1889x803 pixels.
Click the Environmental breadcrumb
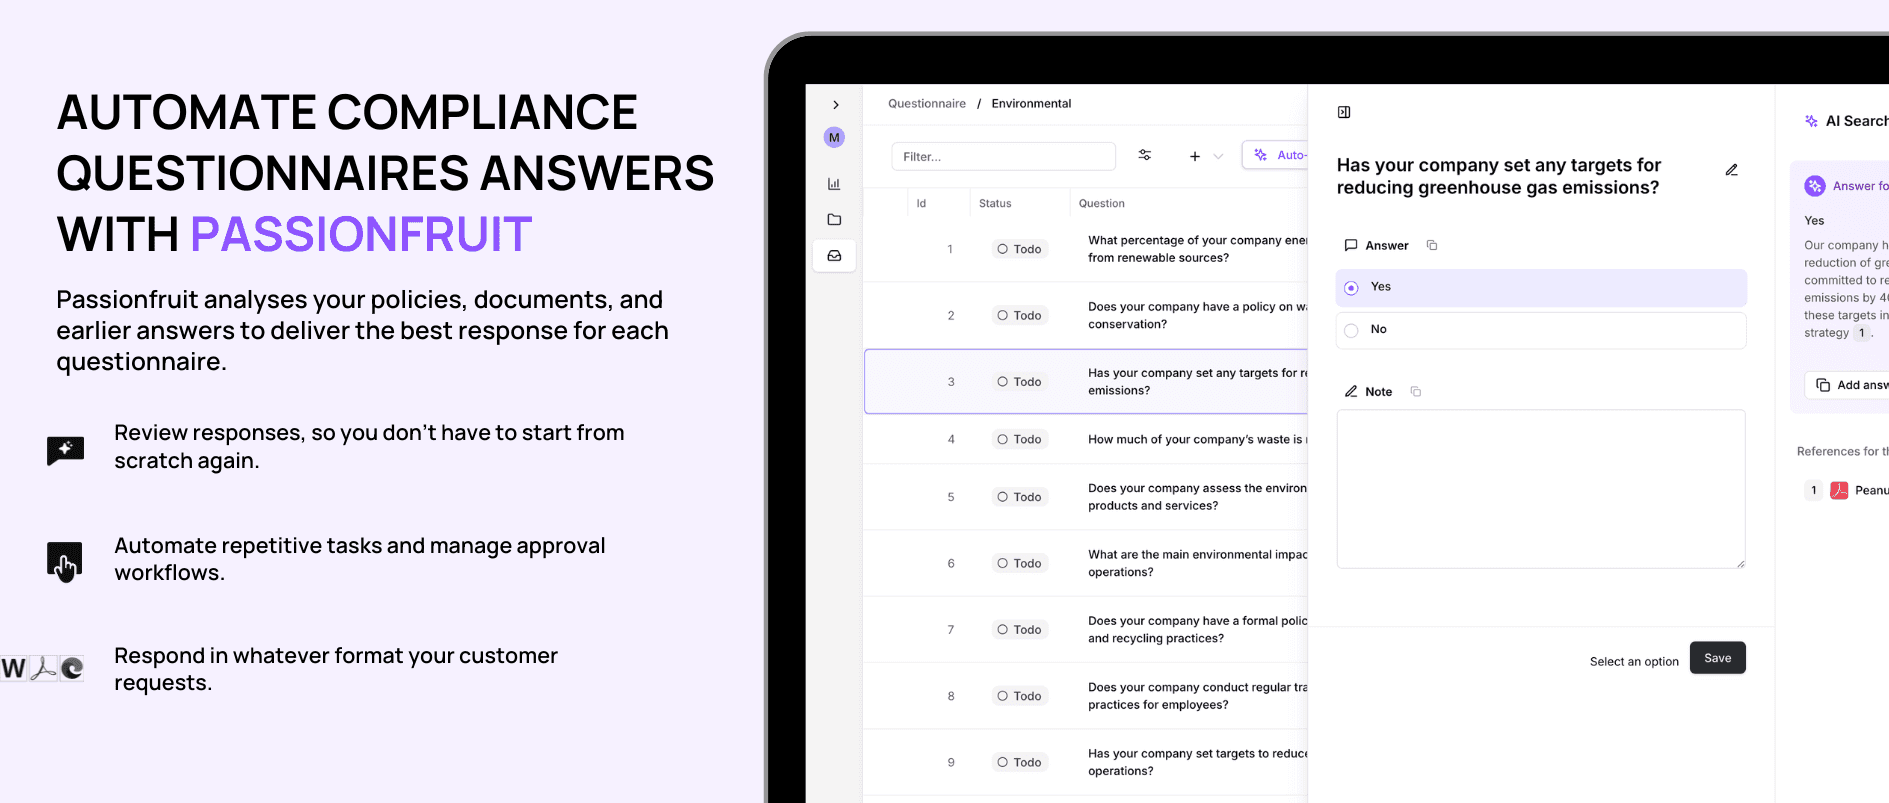click(x=1031, y=104)
